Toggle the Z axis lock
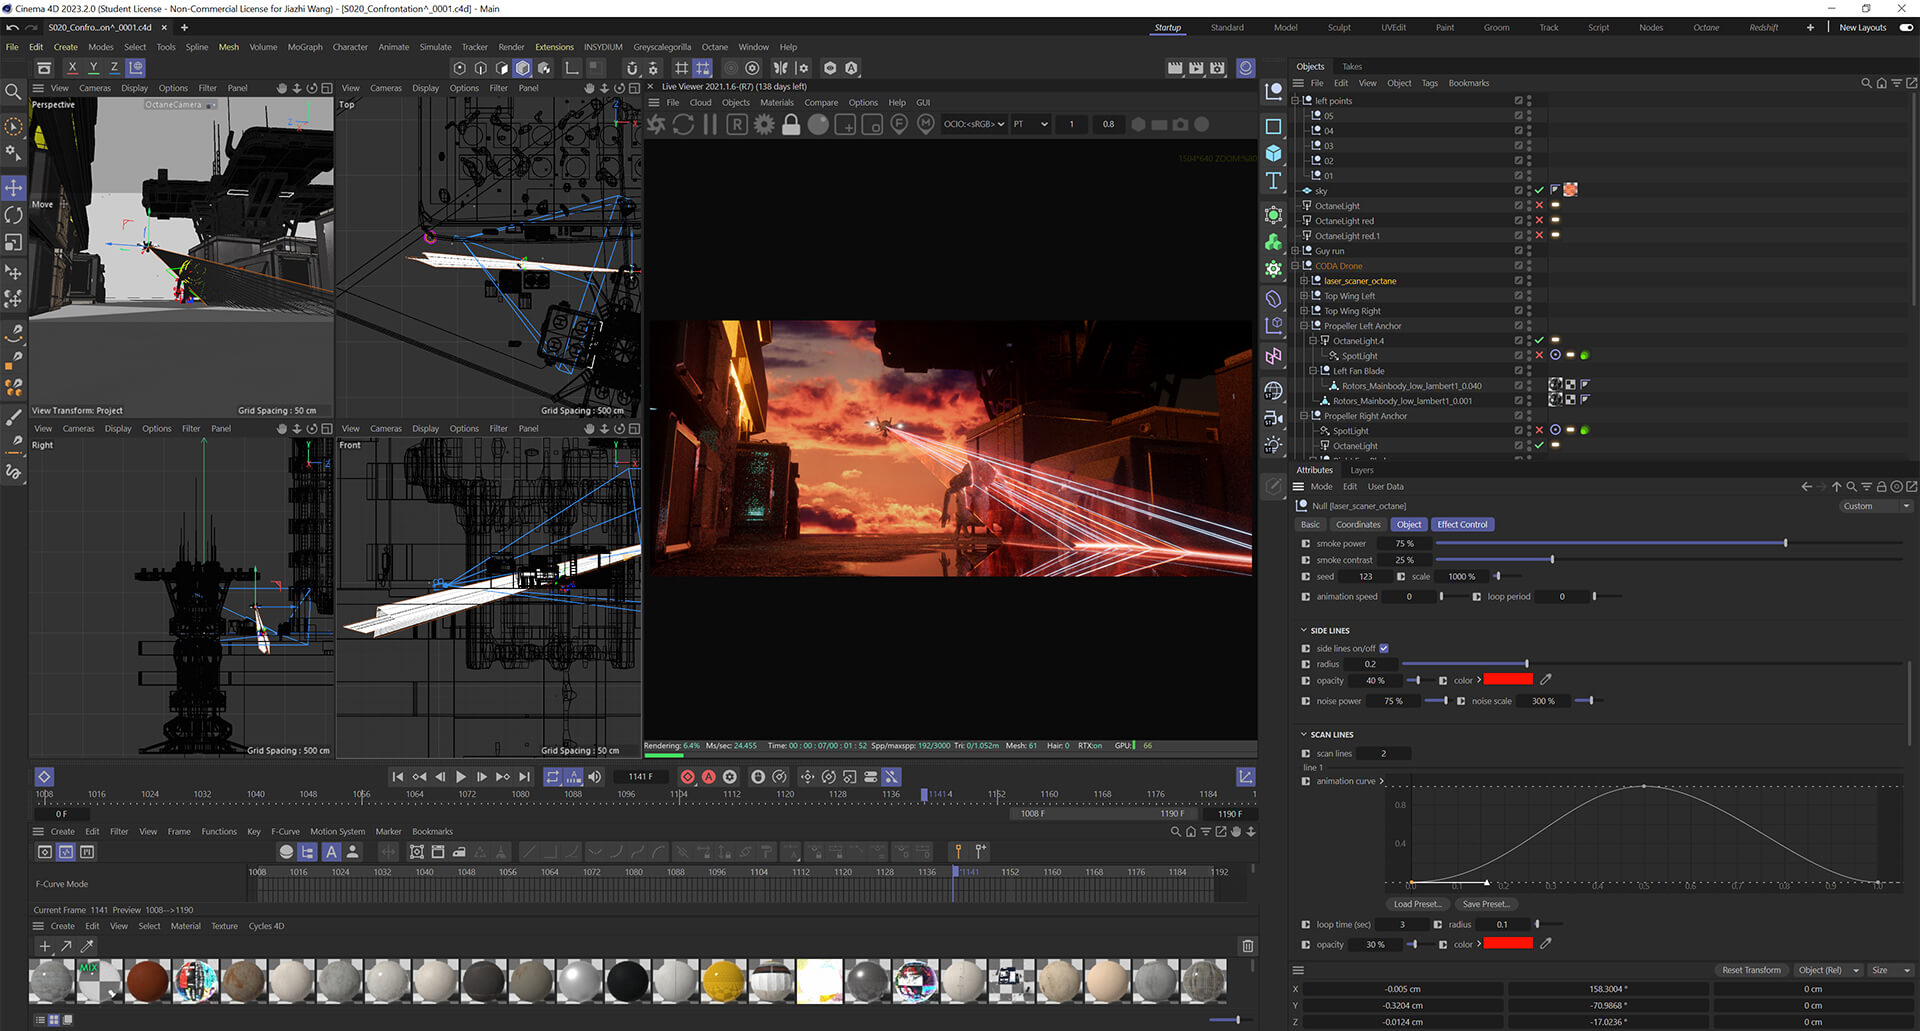This screenshot has width=1920, height=1031. 114,68
